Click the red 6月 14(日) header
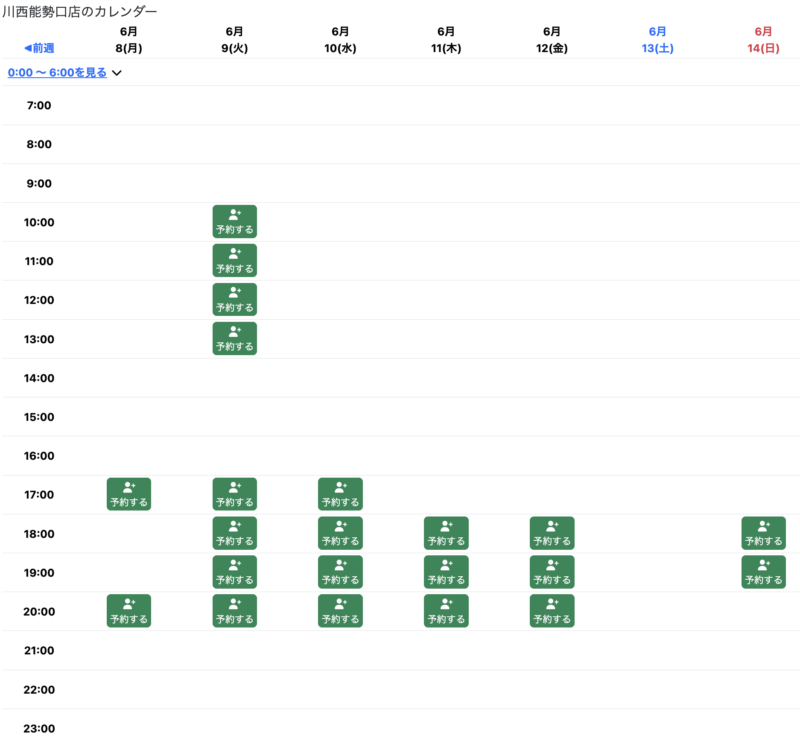 point(763,40)
